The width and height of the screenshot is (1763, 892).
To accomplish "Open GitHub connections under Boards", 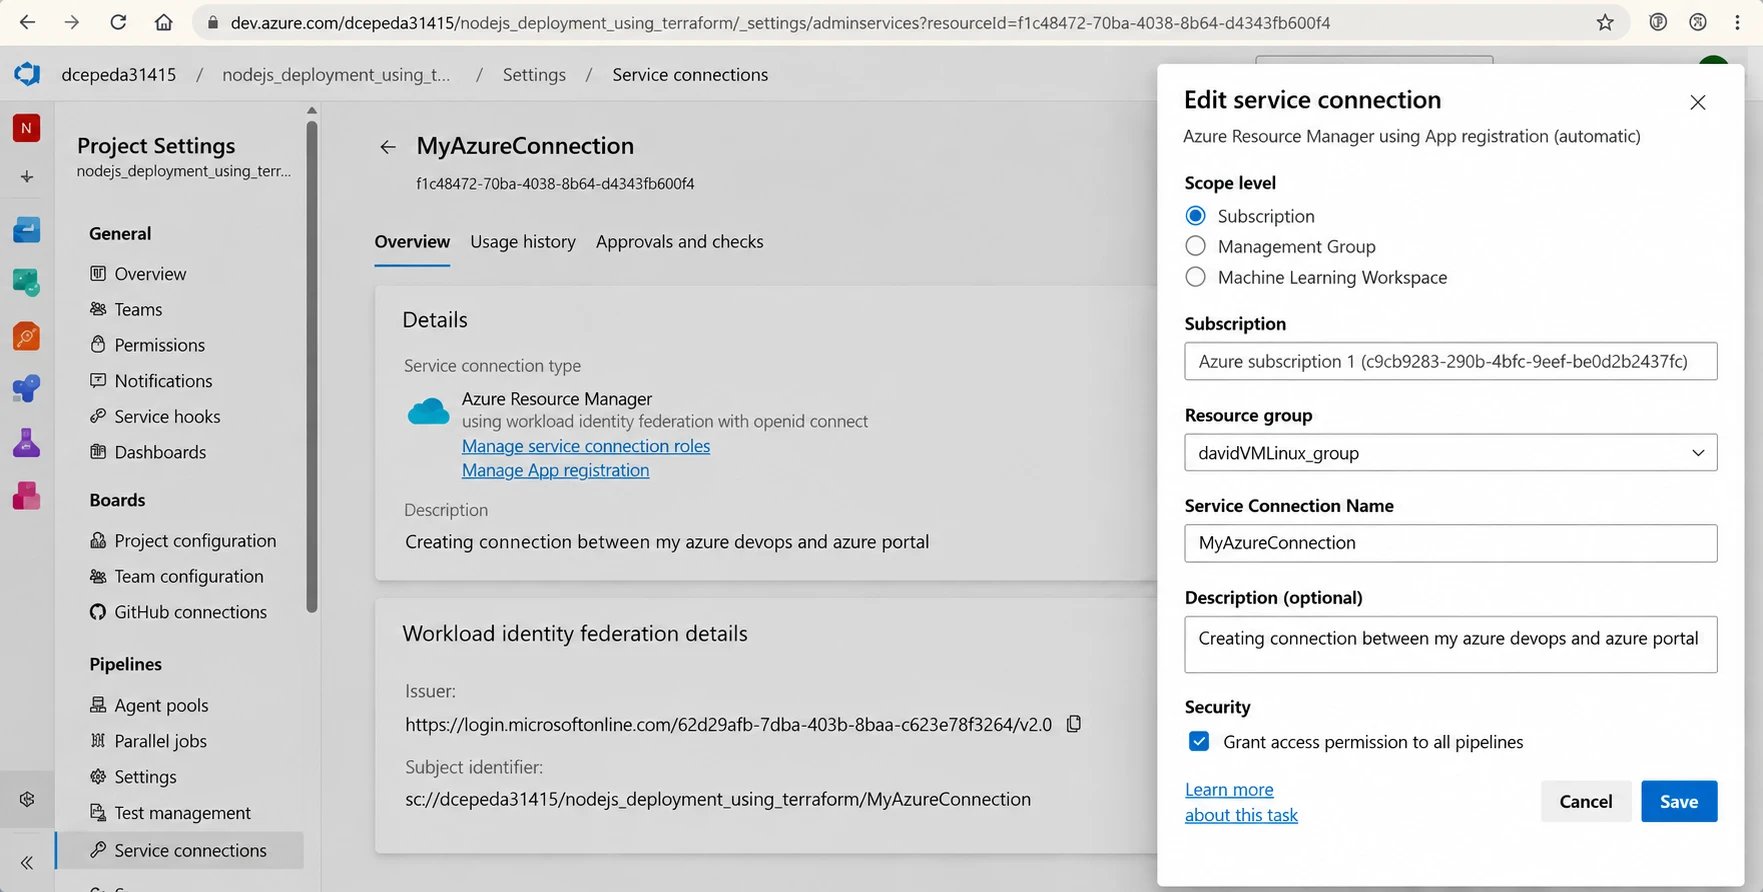I will [x=190, y=612].
